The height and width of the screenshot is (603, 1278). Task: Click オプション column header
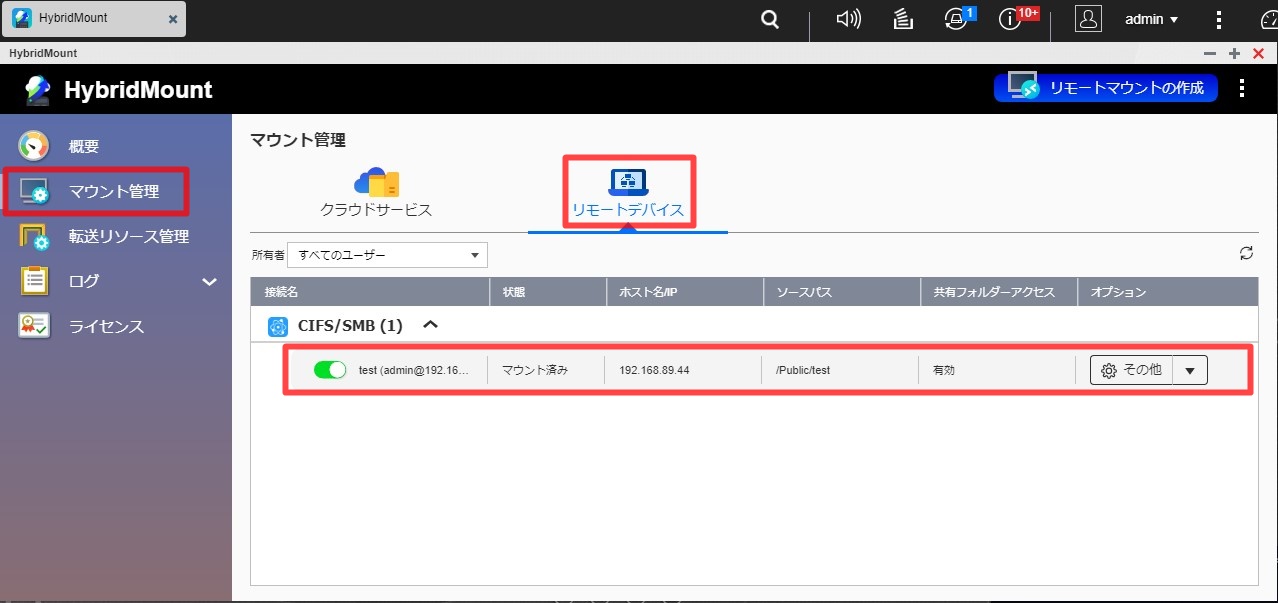[1168, 292]
